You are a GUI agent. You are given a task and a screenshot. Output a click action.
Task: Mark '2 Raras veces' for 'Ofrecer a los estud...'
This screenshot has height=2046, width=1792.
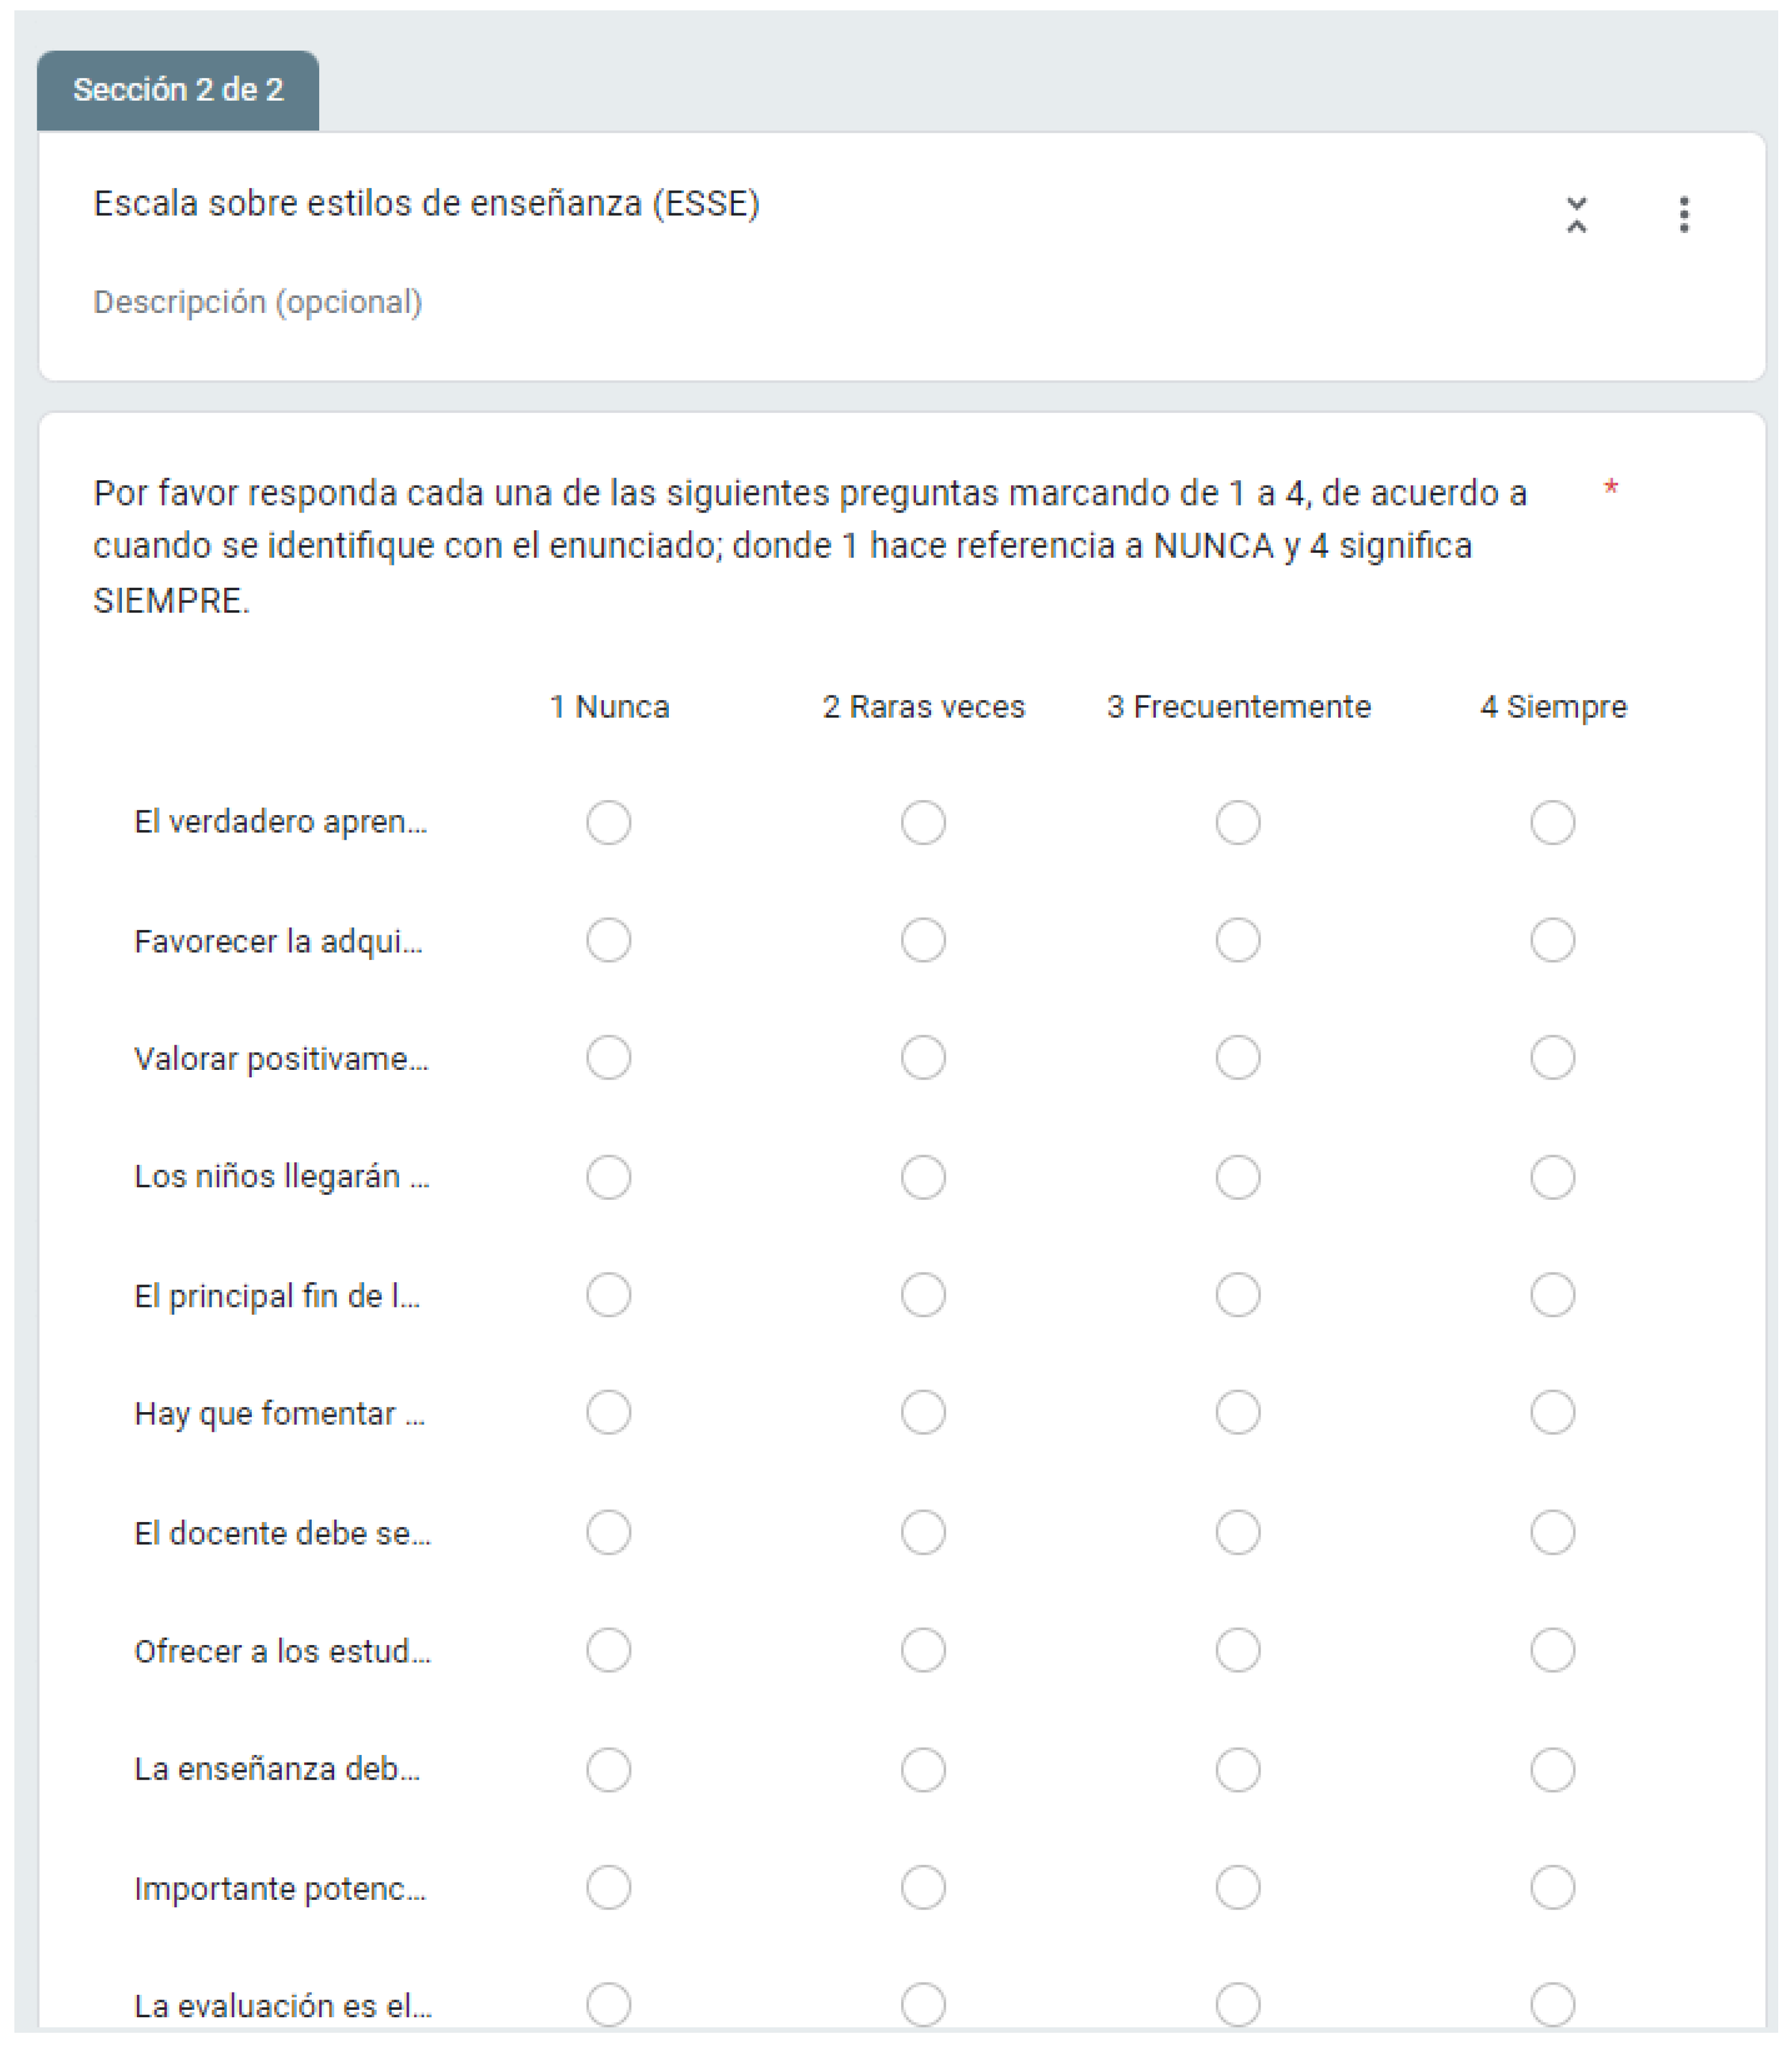coord(923,1650)
